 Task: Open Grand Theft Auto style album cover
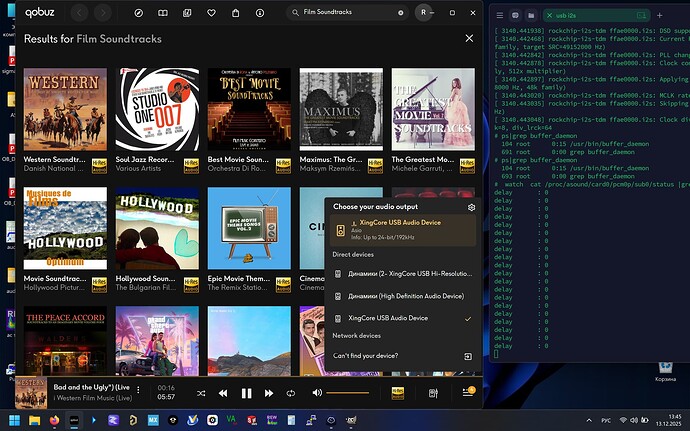157,341
